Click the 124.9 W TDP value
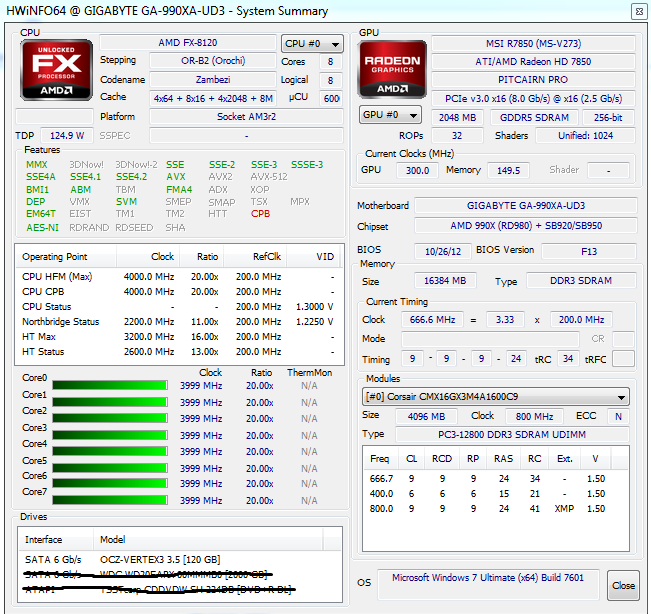 coord(66,136)
